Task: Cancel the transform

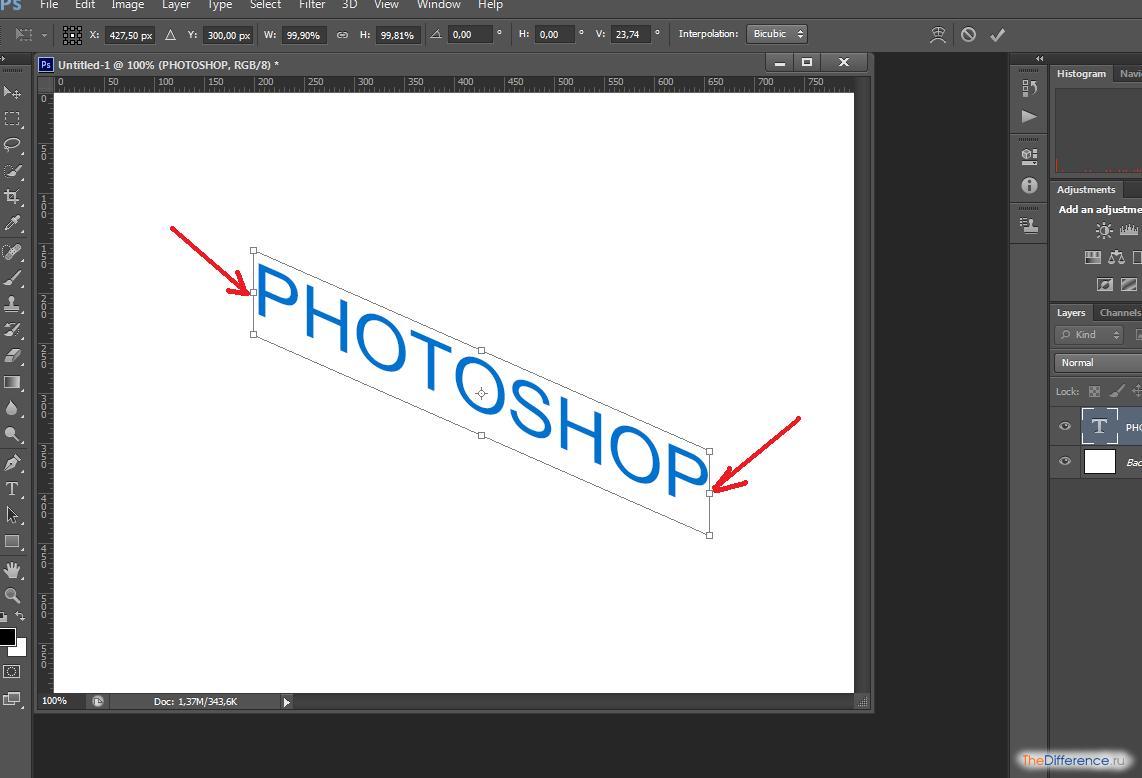Action: 968,35
